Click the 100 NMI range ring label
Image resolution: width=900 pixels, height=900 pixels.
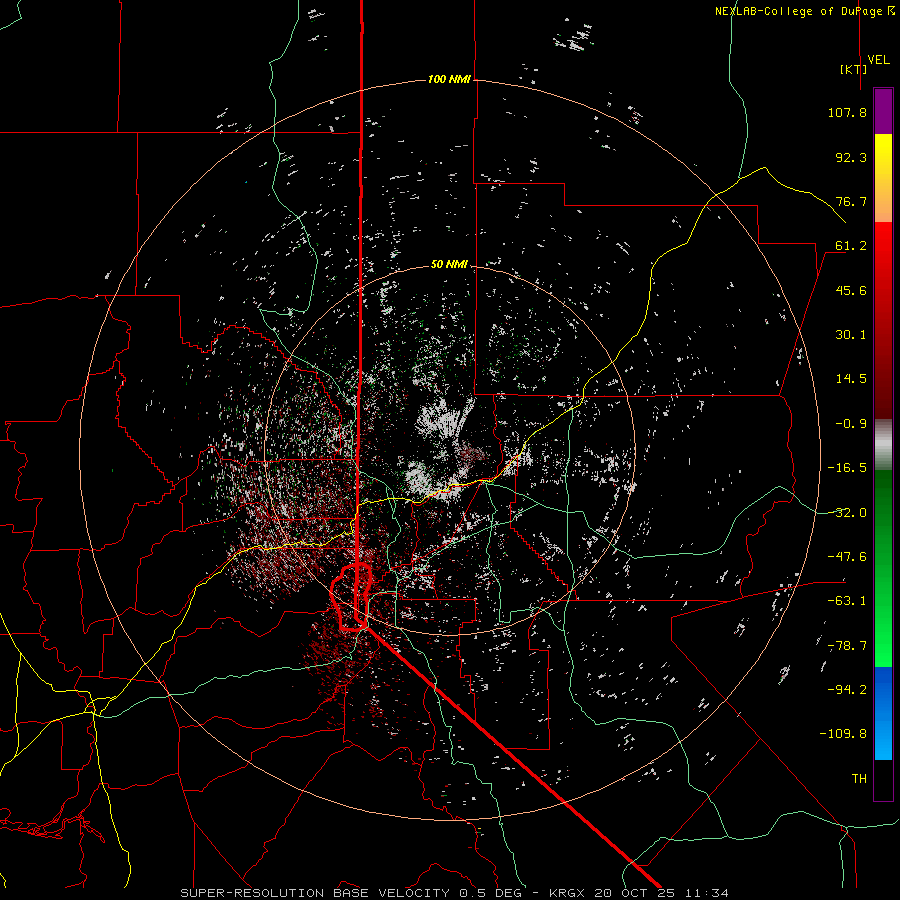pos(449,79)
